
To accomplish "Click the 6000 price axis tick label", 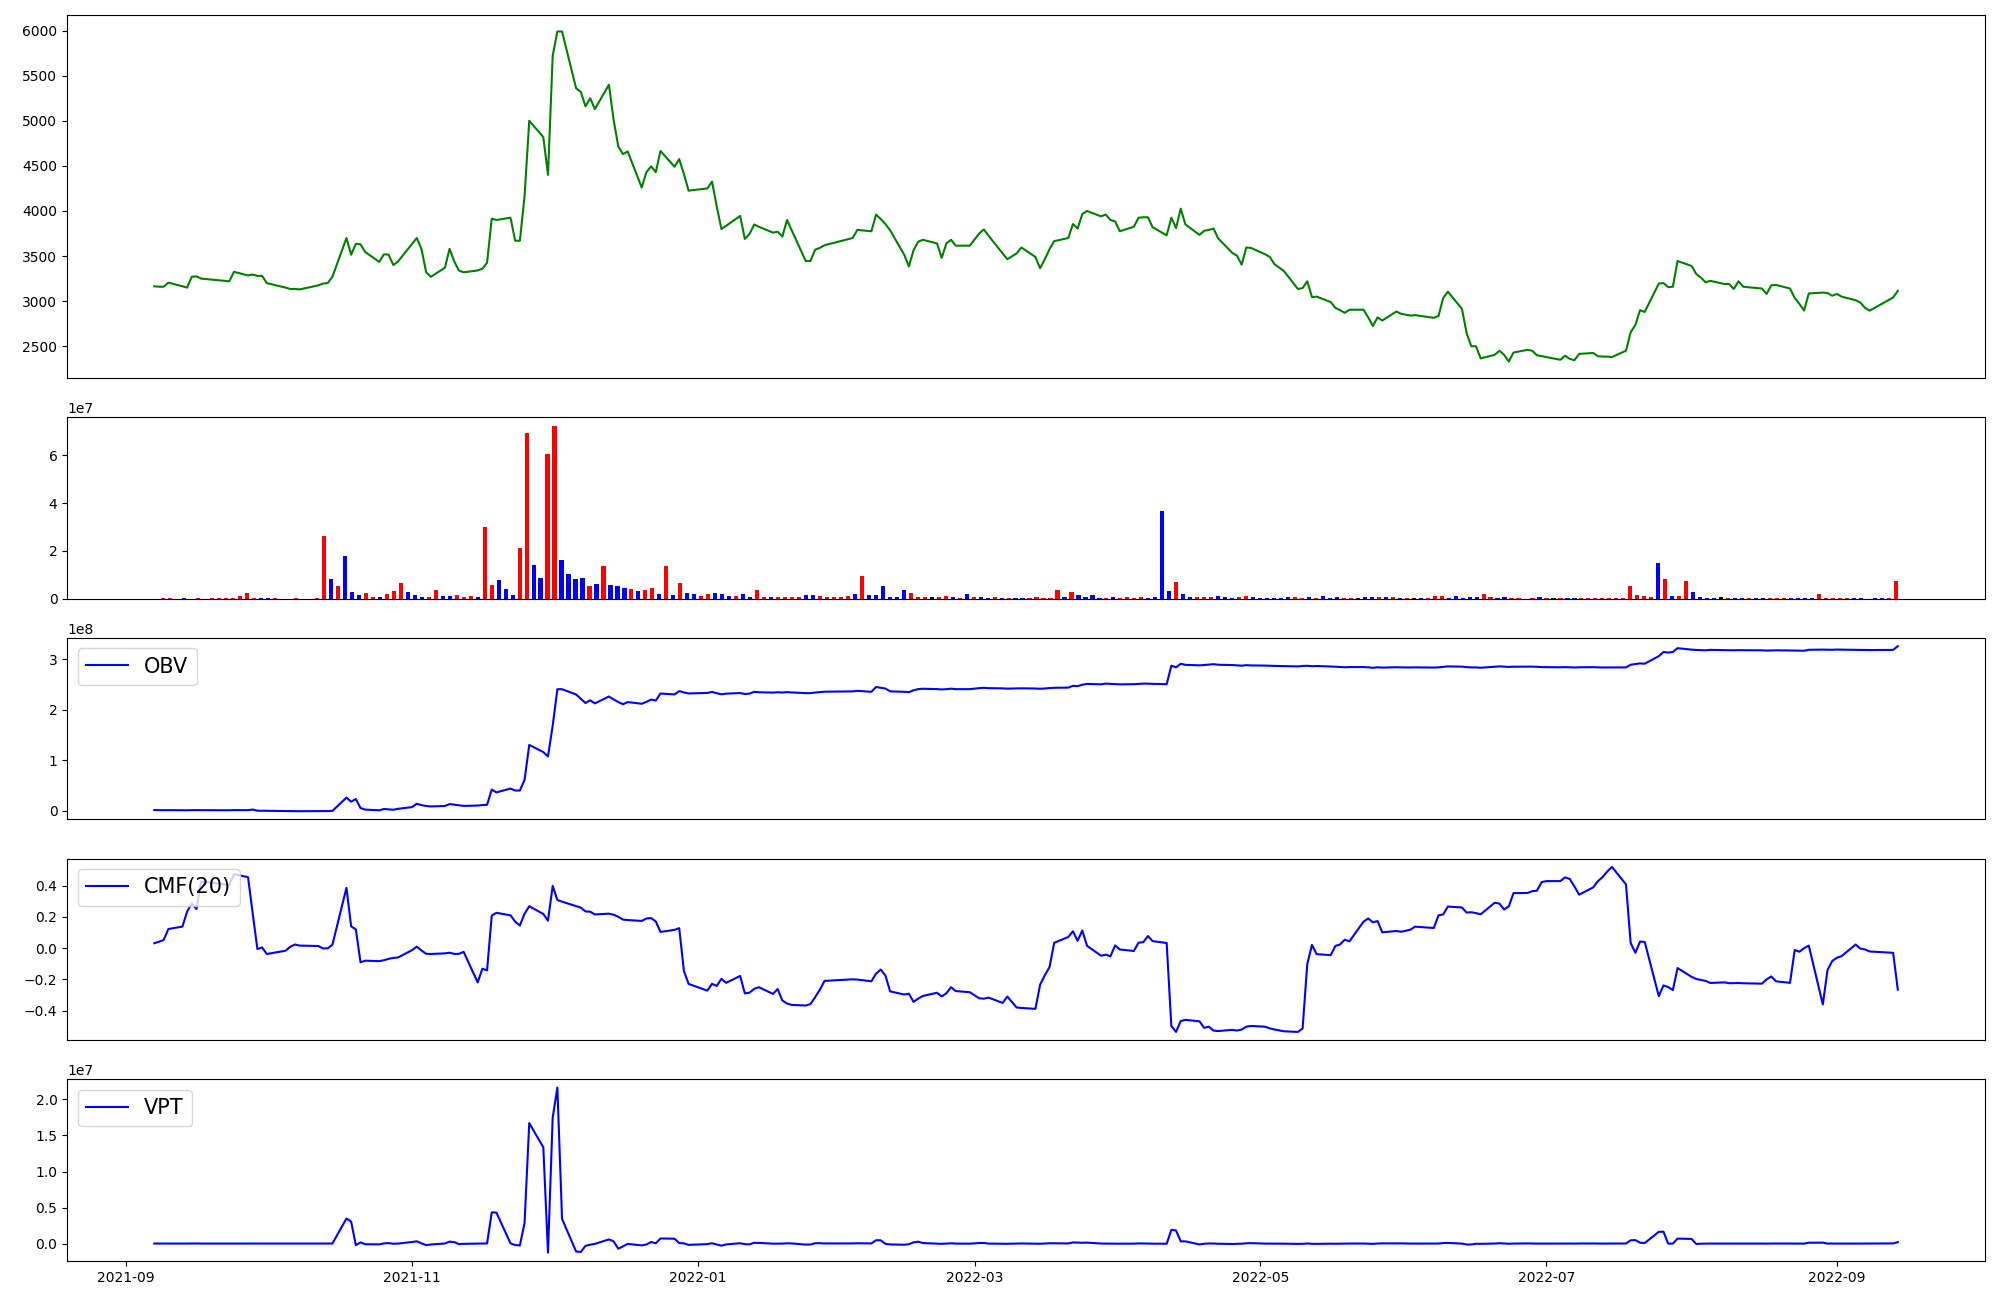I will coord(40,31).
